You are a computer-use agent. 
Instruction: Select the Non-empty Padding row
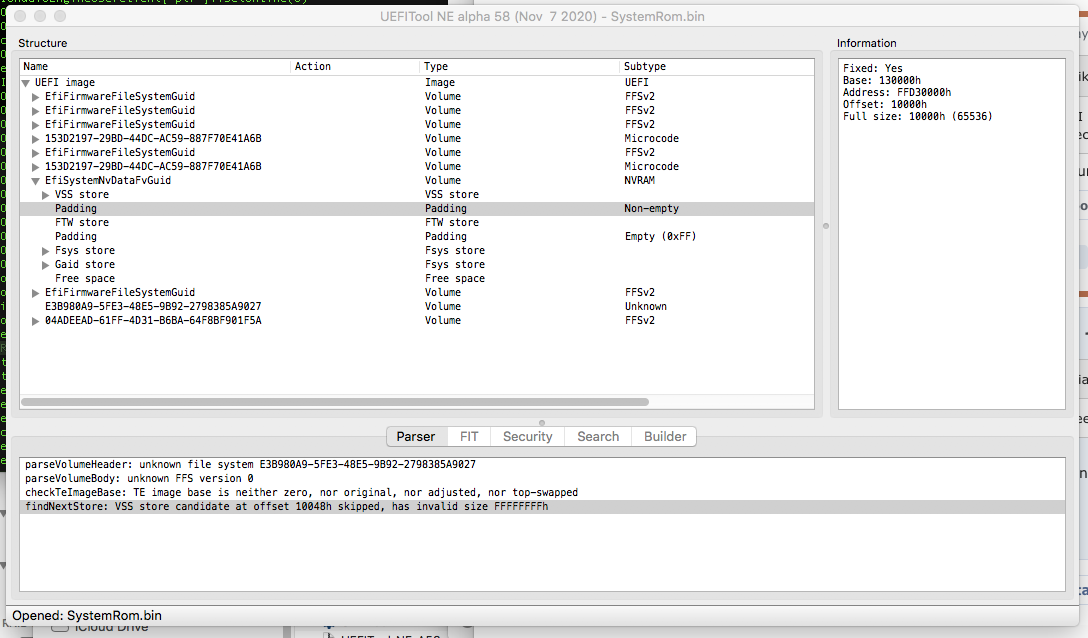pos(417,208)
